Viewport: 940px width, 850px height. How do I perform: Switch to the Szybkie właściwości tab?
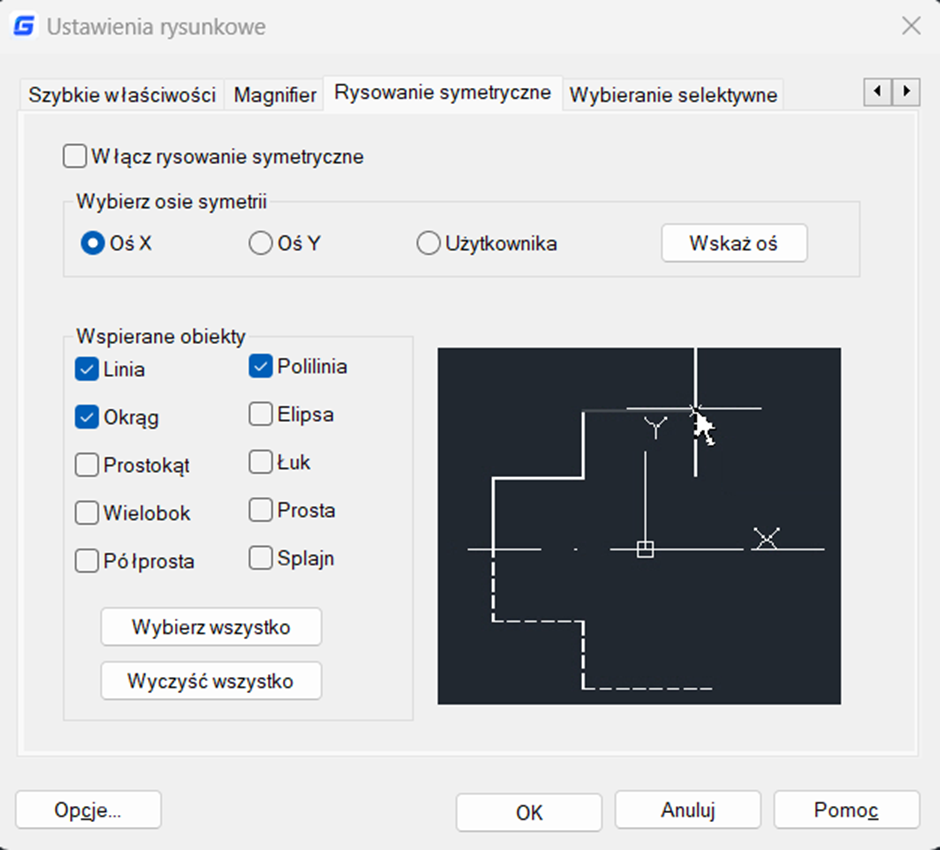[x=122, y=95]
